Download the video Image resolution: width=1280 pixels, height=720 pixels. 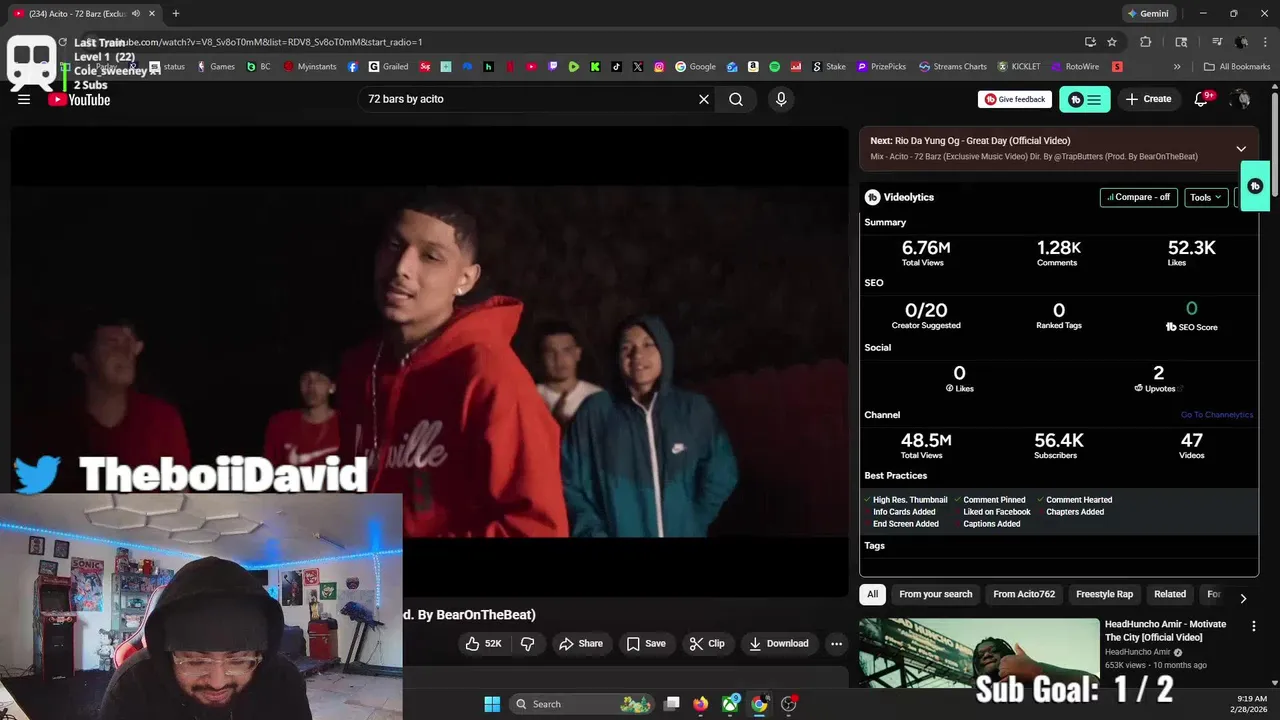coord(778,643)
